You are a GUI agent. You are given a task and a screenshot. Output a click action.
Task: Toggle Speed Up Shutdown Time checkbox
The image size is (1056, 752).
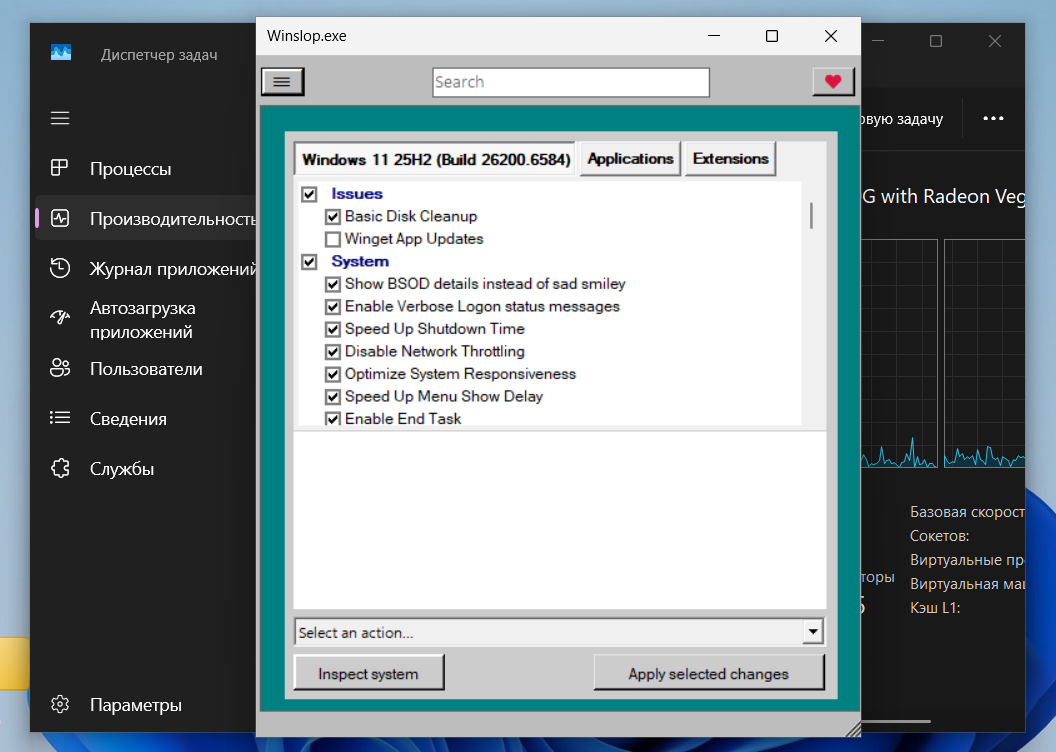332,329
